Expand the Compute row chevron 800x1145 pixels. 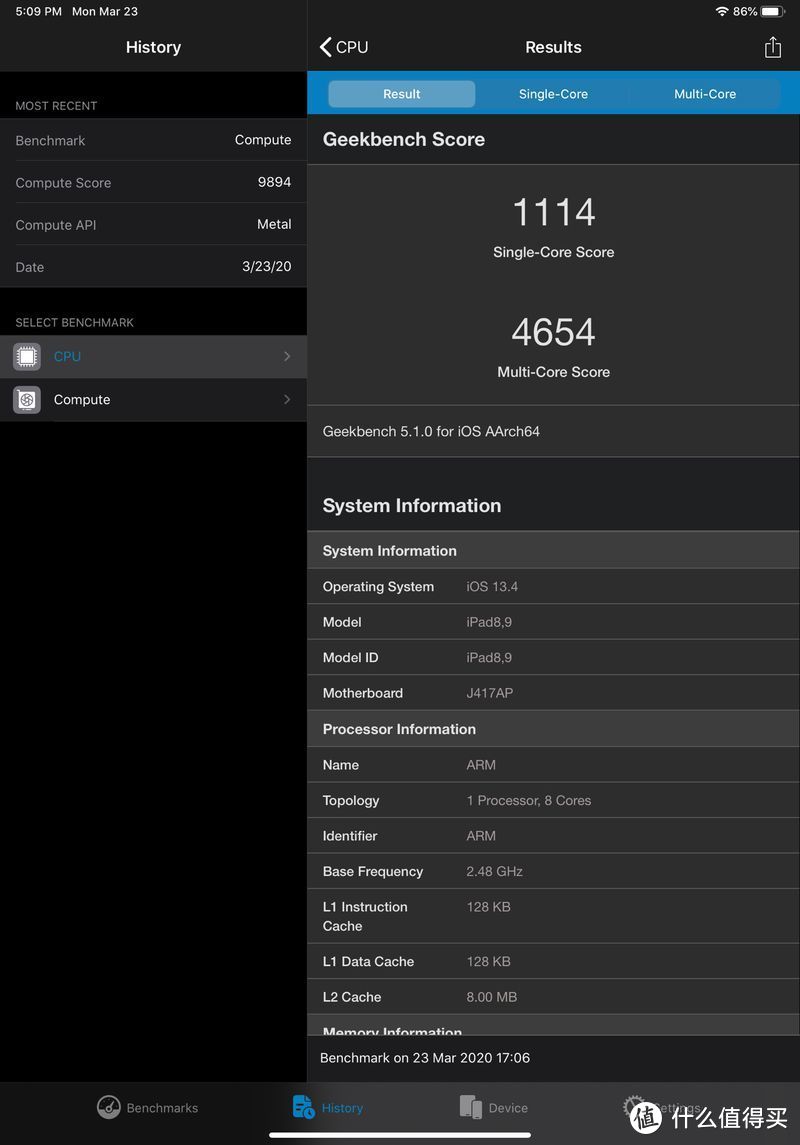pos(287,399)
